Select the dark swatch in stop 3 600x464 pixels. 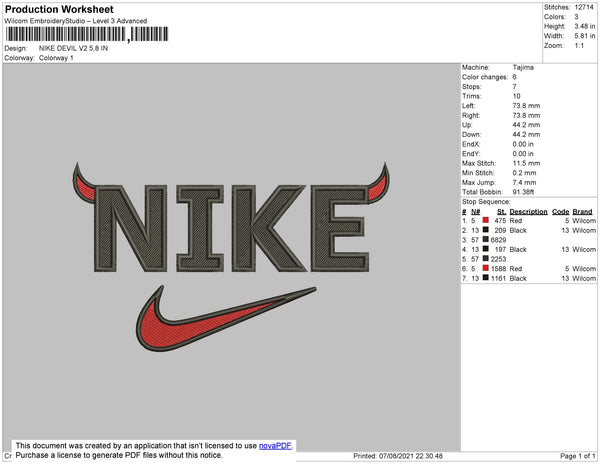pos(485,239)
